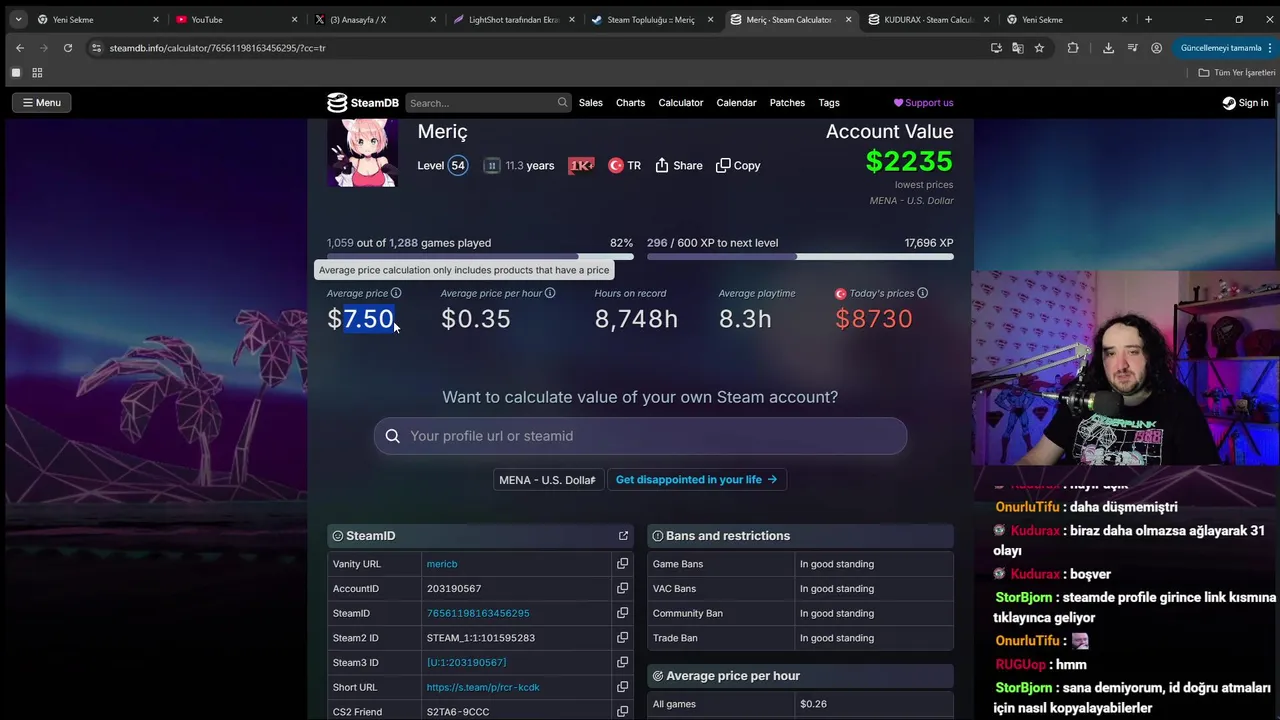The height and width of the screenshot is (720, 1280).
Task: Switch to the Anasayfa / X tab
Action: [373, 19]
